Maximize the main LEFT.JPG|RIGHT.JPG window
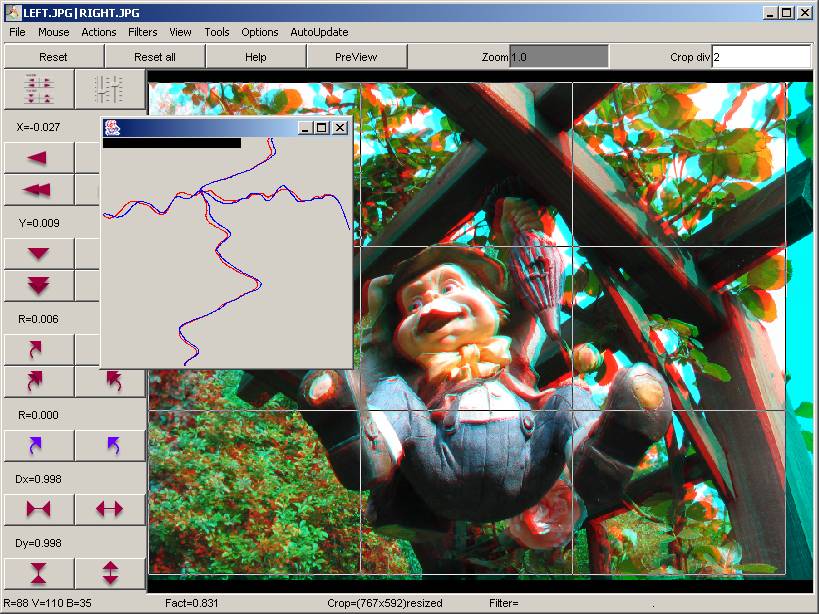819x614 pixels. pos(787,13)
